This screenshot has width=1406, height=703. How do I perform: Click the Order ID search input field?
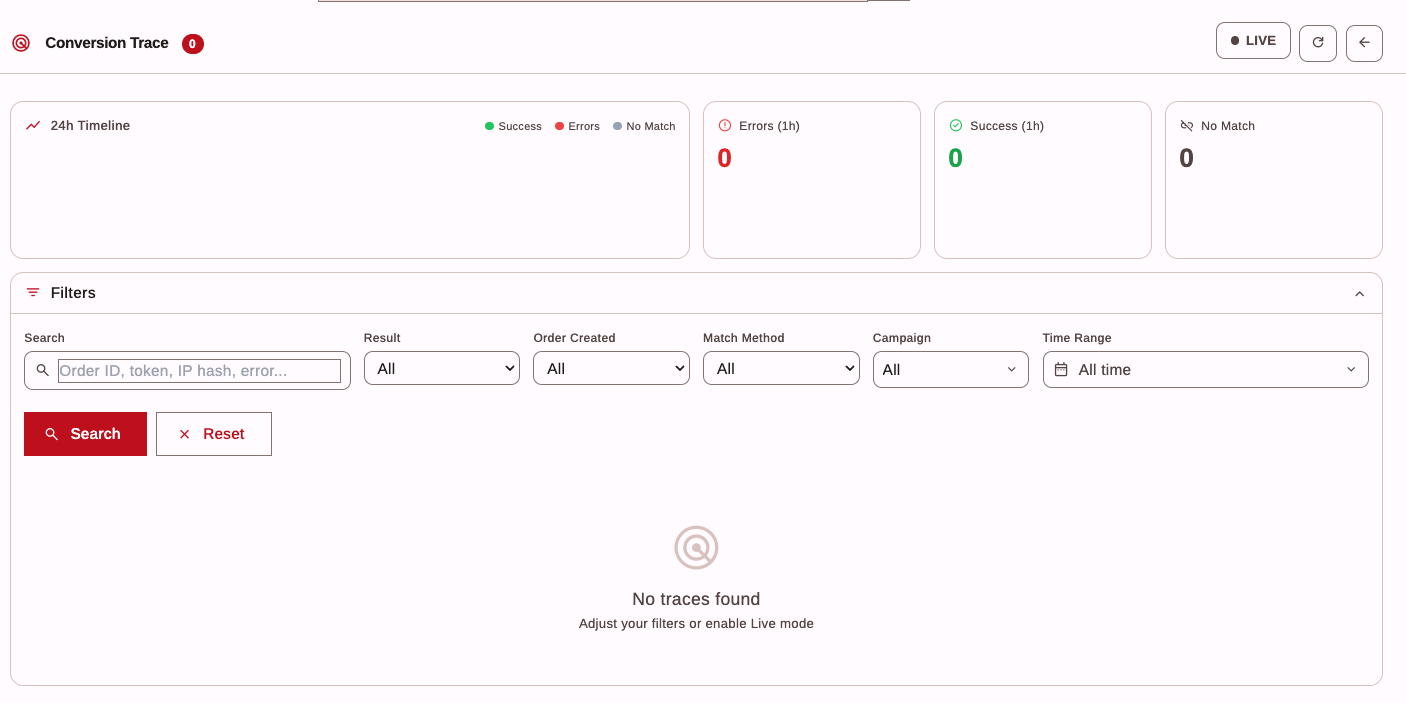(x=199, y=371)
